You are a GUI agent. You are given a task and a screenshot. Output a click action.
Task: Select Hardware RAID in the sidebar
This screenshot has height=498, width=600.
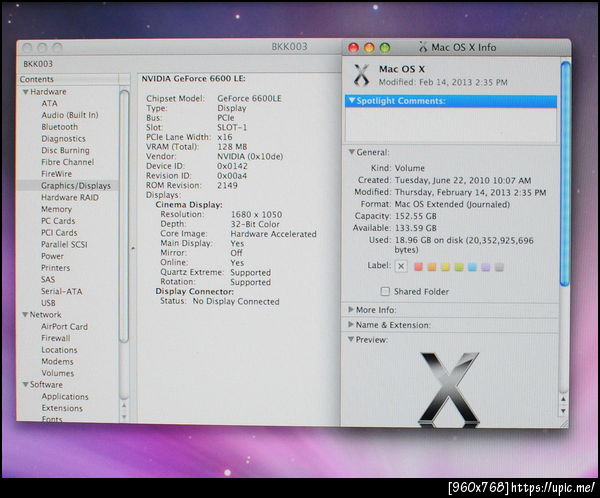click(x=70, y=198)
